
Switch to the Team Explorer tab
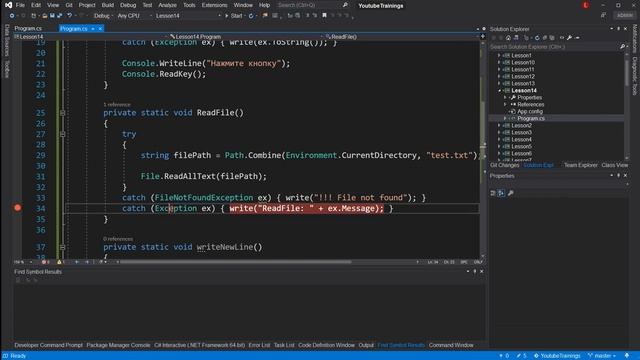580,165
